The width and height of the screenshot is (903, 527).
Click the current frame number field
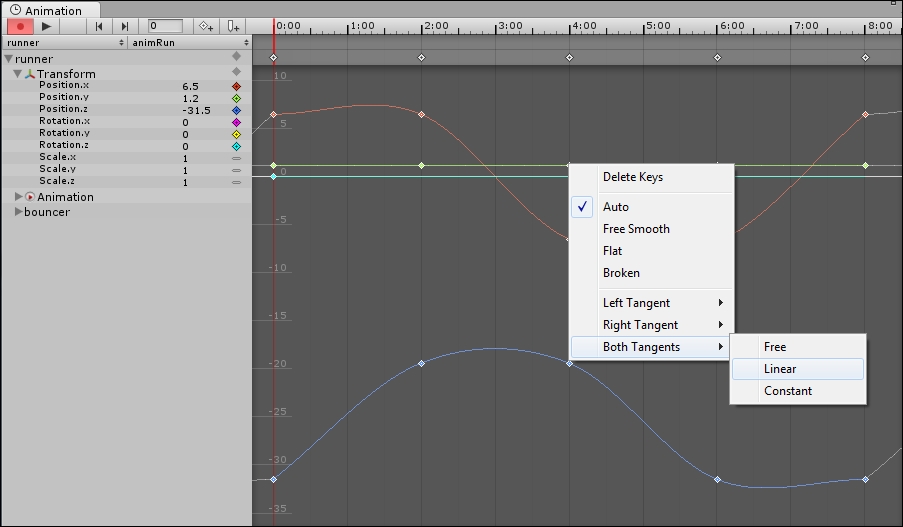[165, 26]
